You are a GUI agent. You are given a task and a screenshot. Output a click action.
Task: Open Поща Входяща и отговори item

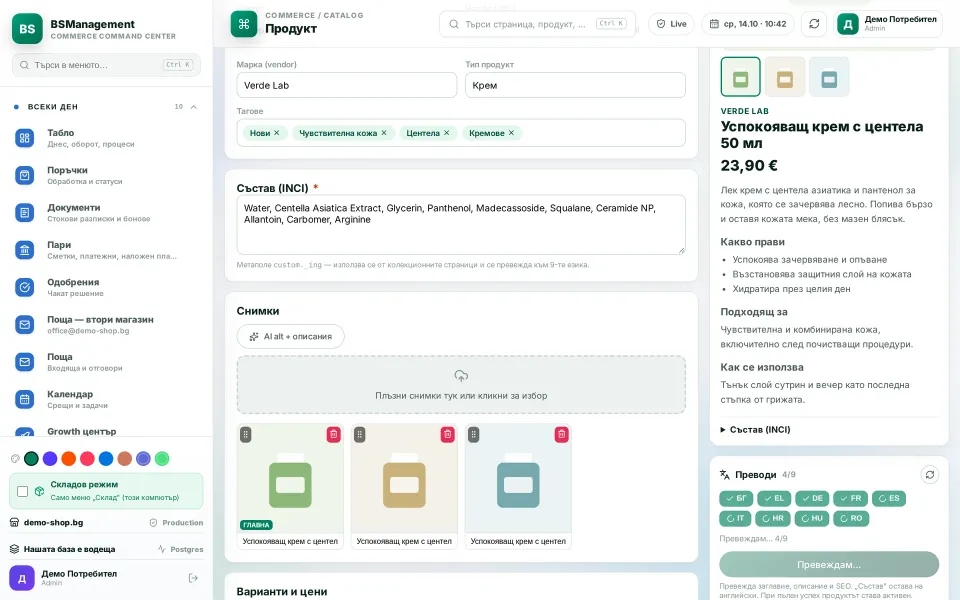[x=106, y=362]
